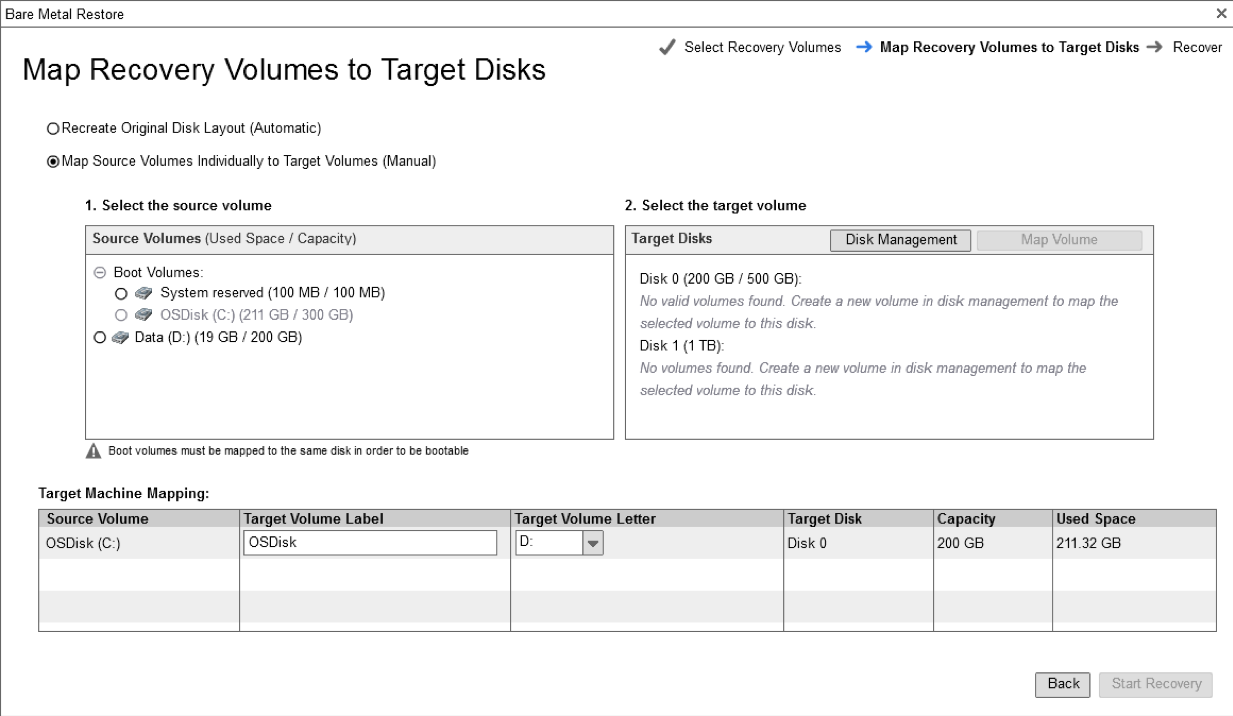This screenshot has height=716, width=1233.
Task: Click the boot volumes warning triangle icon
Action: (94, 451)
